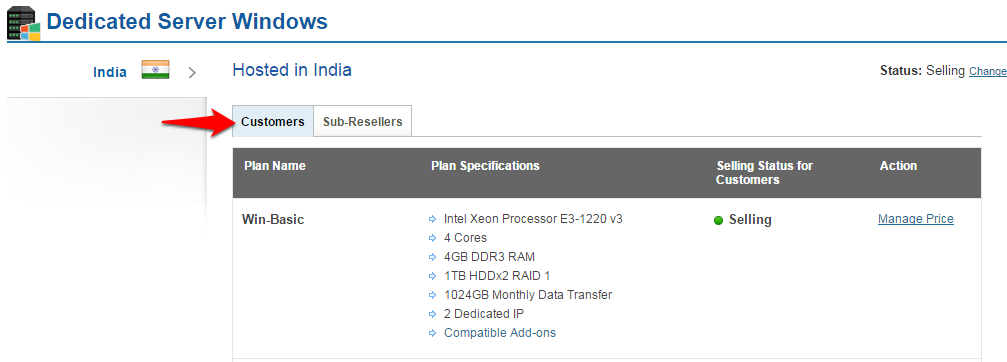Open the Compatible Add-ons link

(500, 333)
